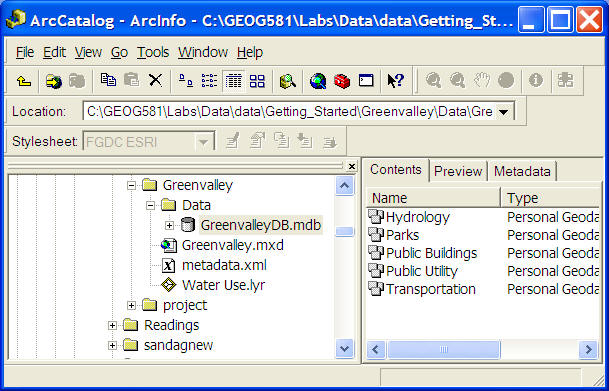Screen dimensions: 609x391
Task: Open the red ArcToolbox icon
Action: pos(342,81)
